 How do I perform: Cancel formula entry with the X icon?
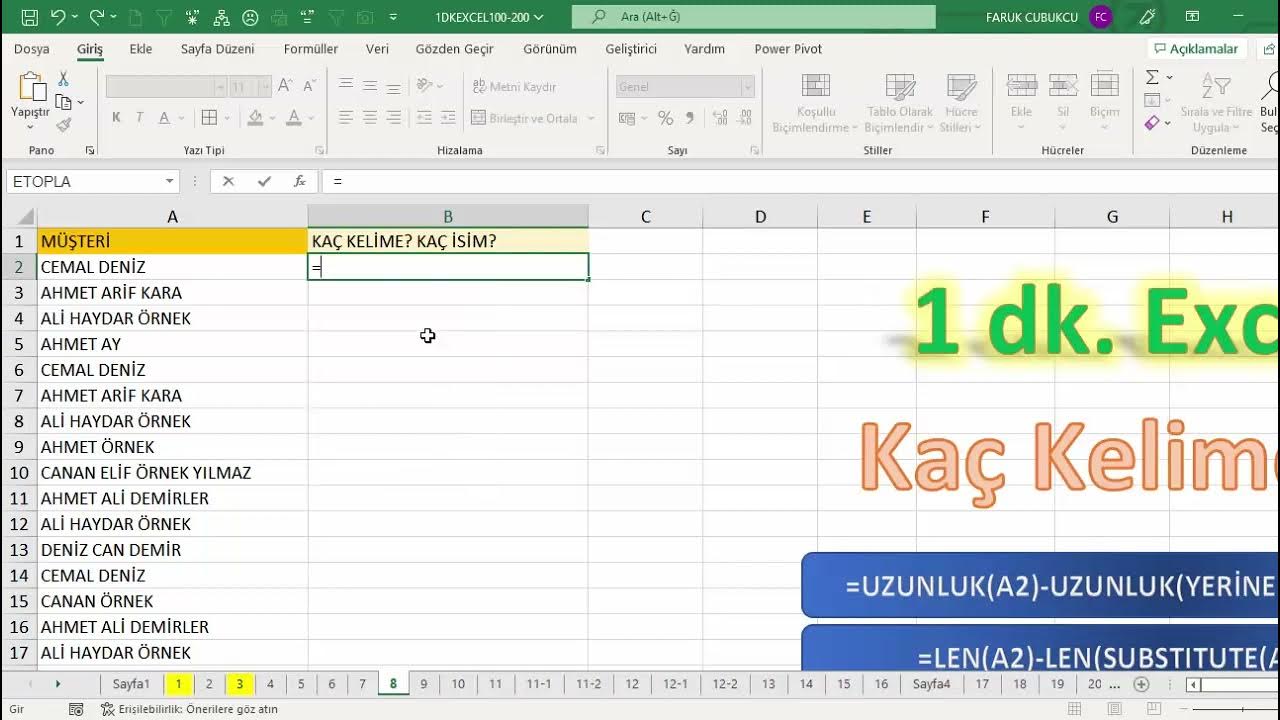click(228, 181)
